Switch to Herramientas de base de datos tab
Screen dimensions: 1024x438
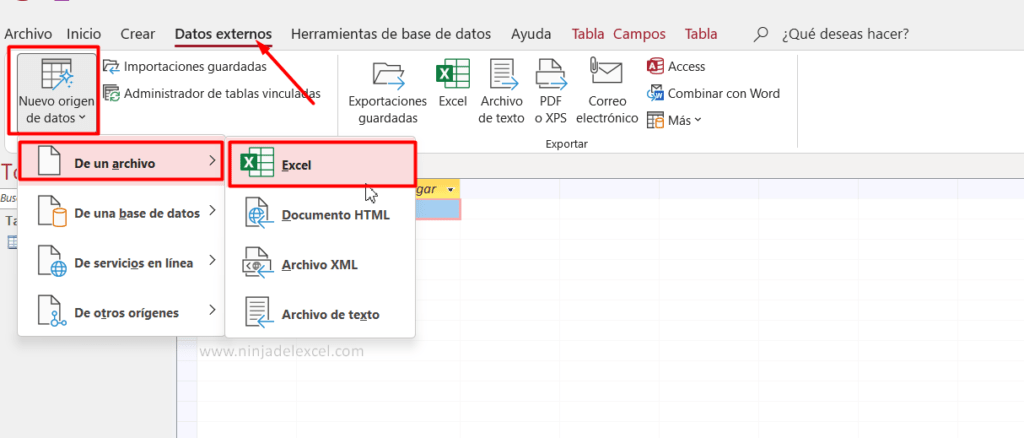point(391,34)
